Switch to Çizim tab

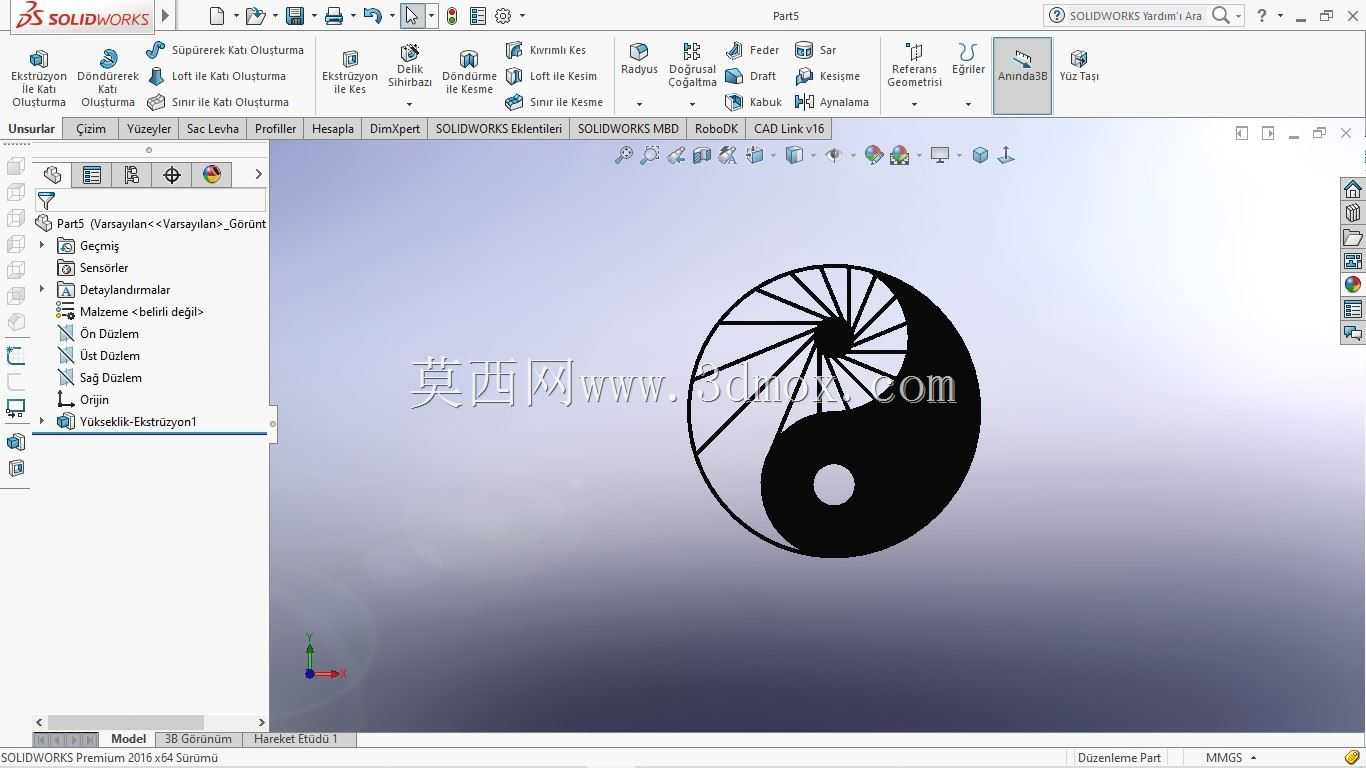pos(91,129)
